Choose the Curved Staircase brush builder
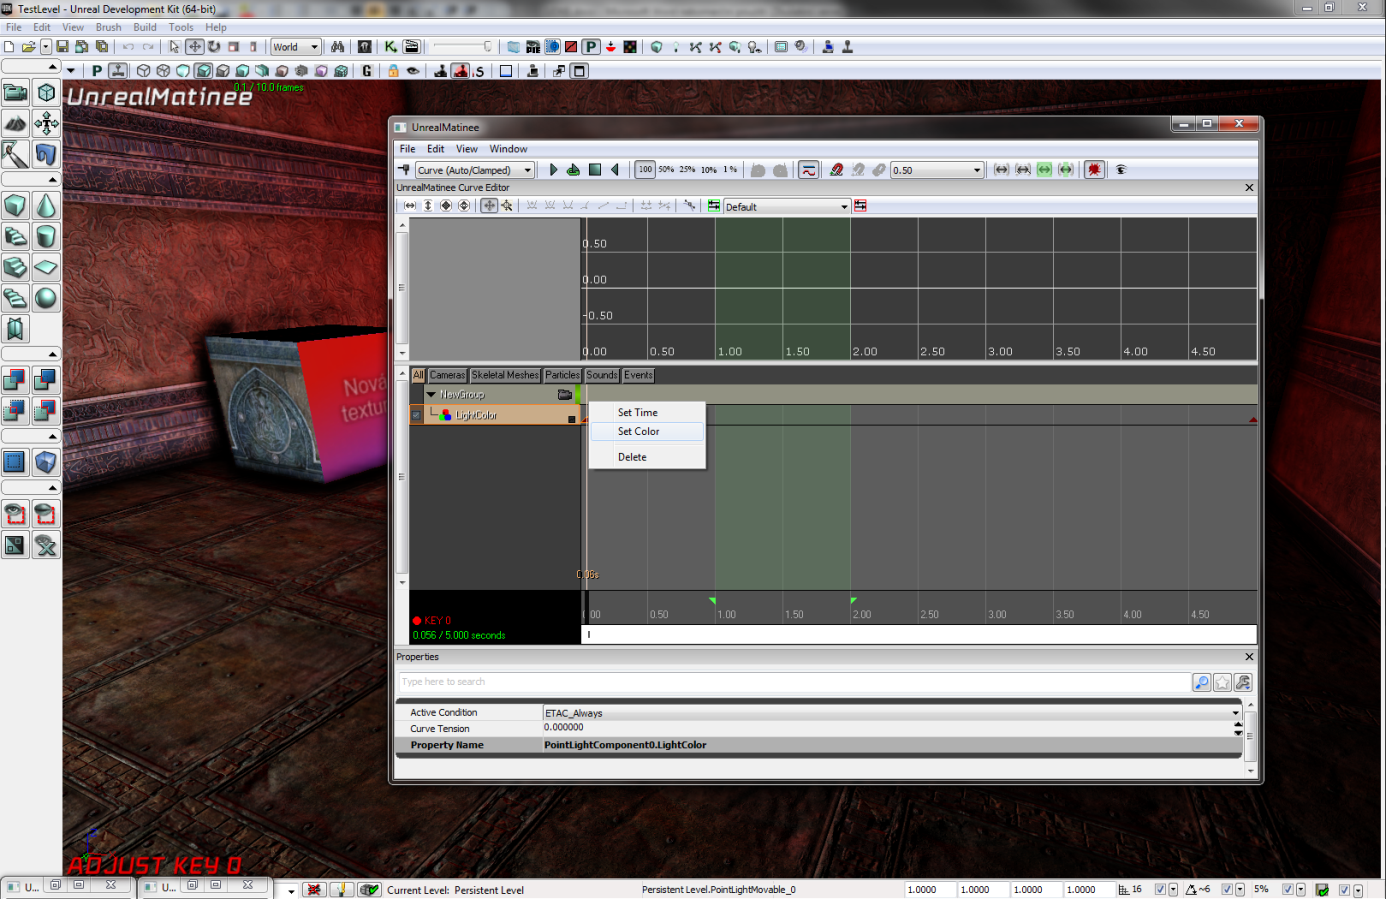This screenshot has width=1386, height=899. point(15,237)
